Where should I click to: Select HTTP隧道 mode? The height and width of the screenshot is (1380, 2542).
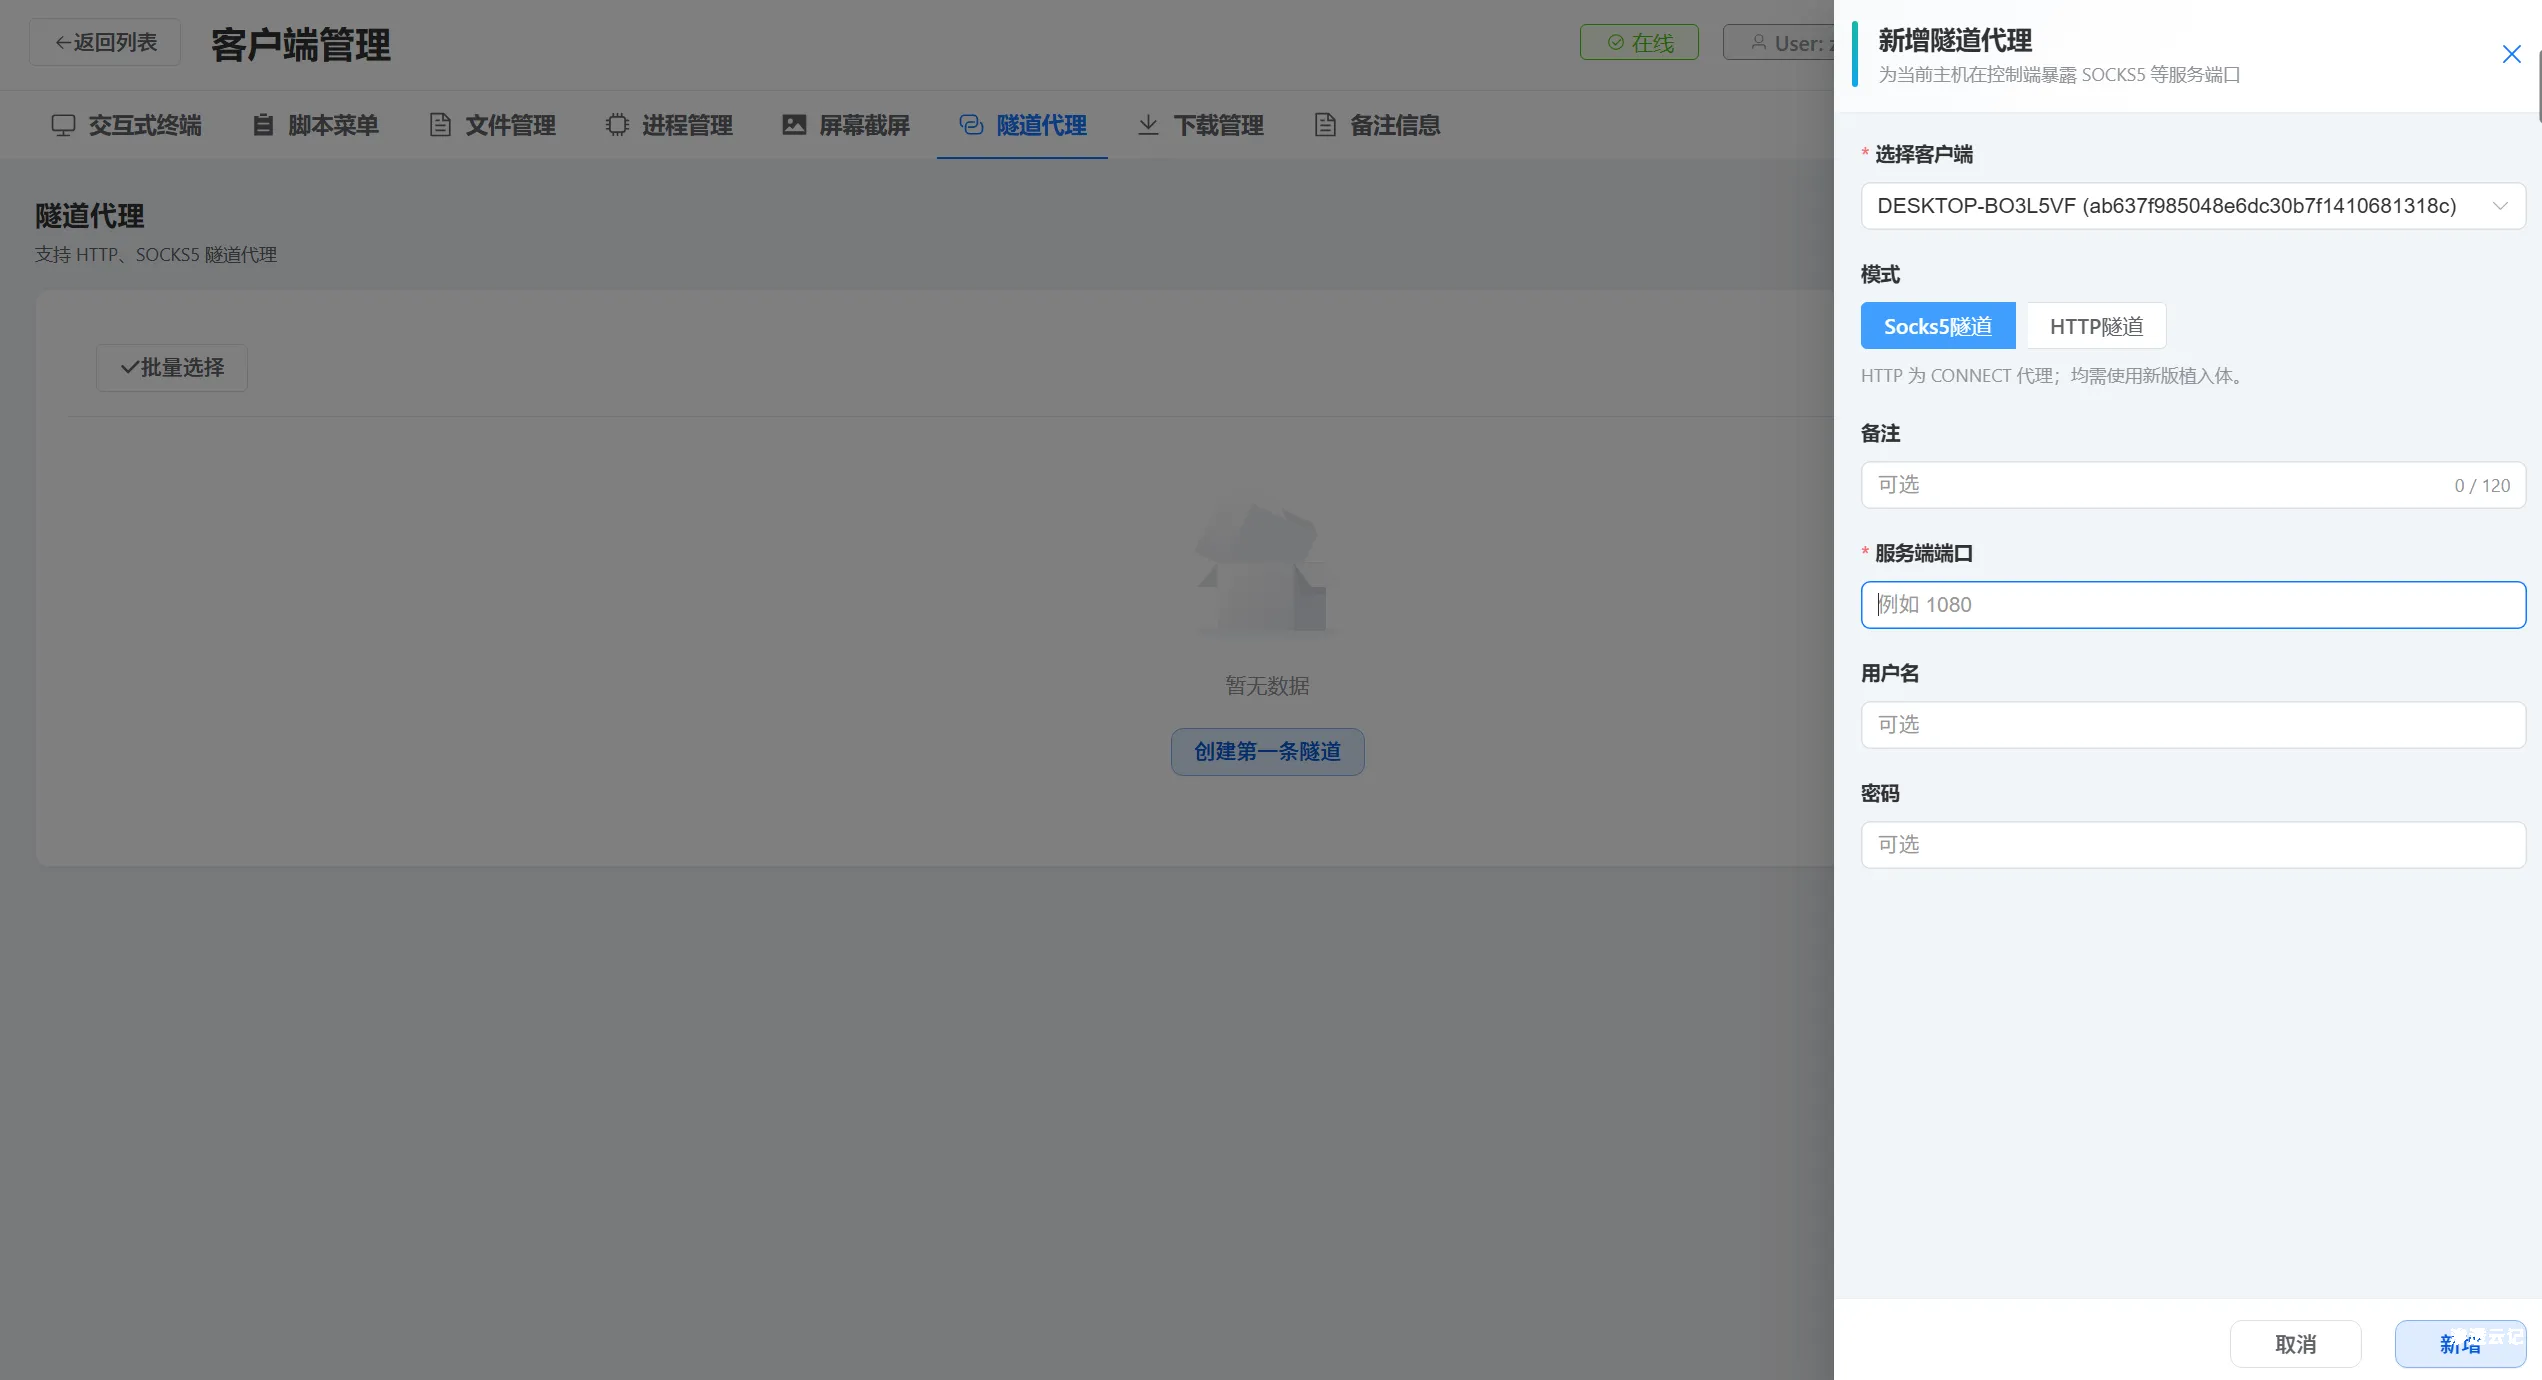coord(2096,326)
